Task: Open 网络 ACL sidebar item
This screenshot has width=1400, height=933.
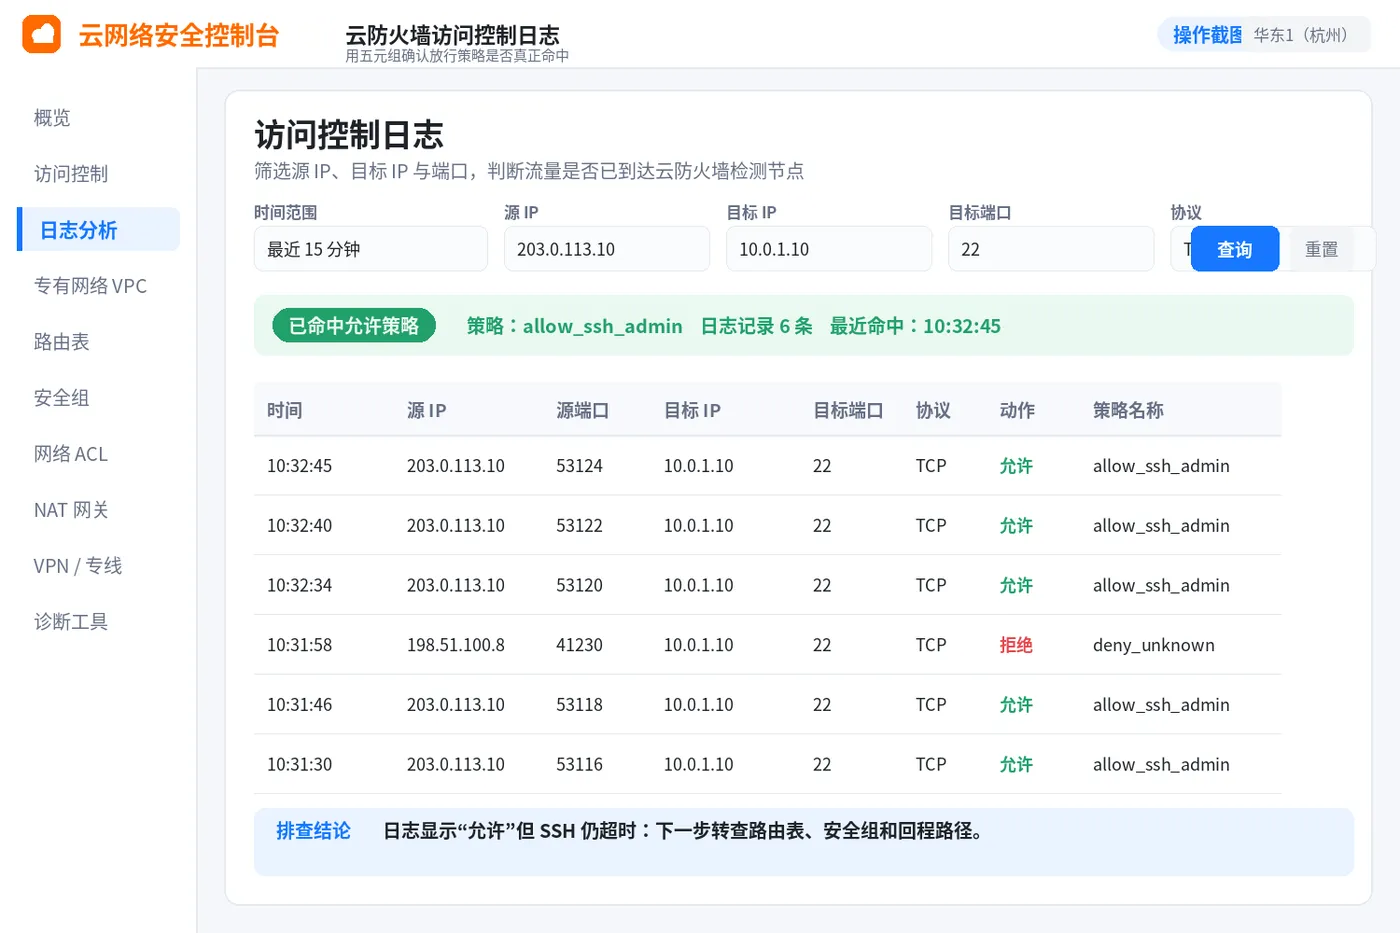Action: coord(71,454)
